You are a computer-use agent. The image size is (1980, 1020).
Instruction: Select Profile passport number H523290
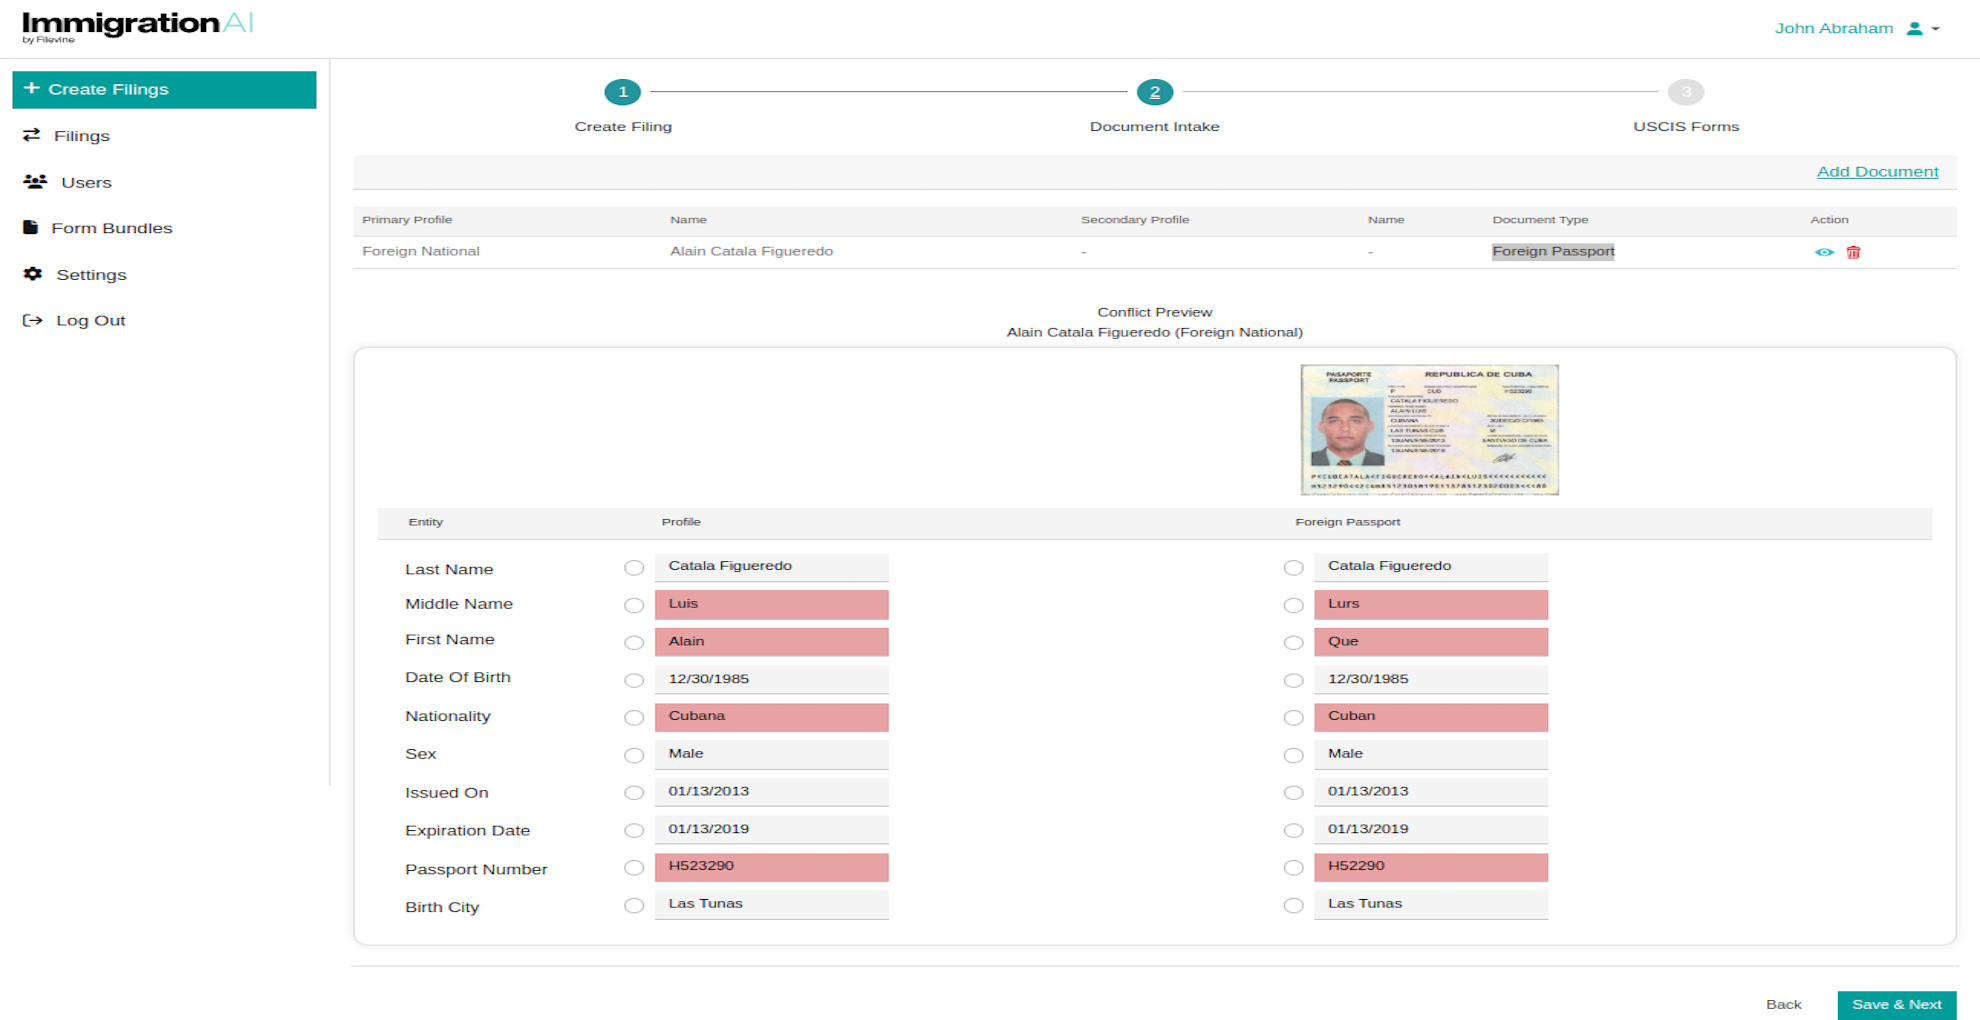coord(634,868)
